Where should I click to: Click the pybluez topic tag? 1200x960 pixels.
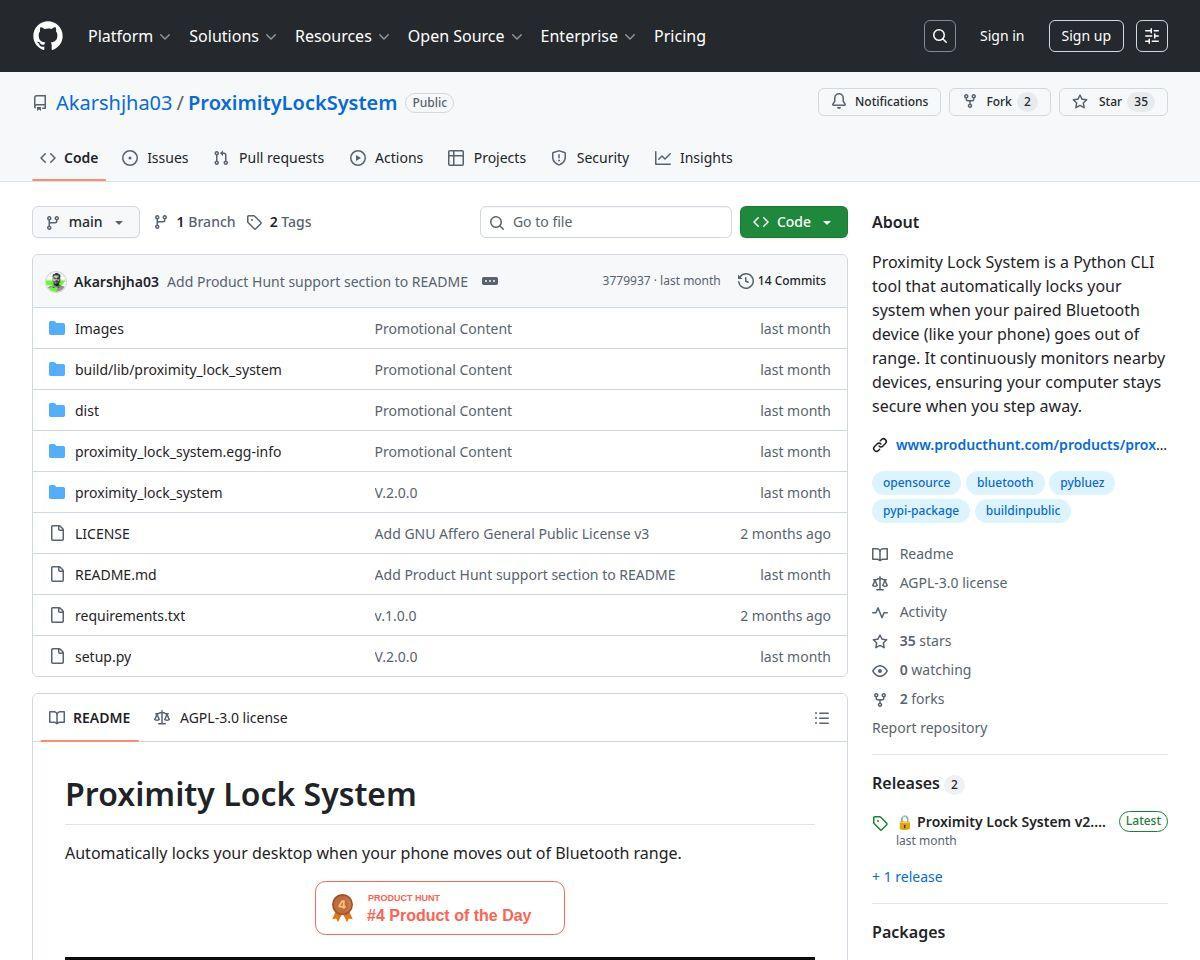click(x=1082, y=483)
